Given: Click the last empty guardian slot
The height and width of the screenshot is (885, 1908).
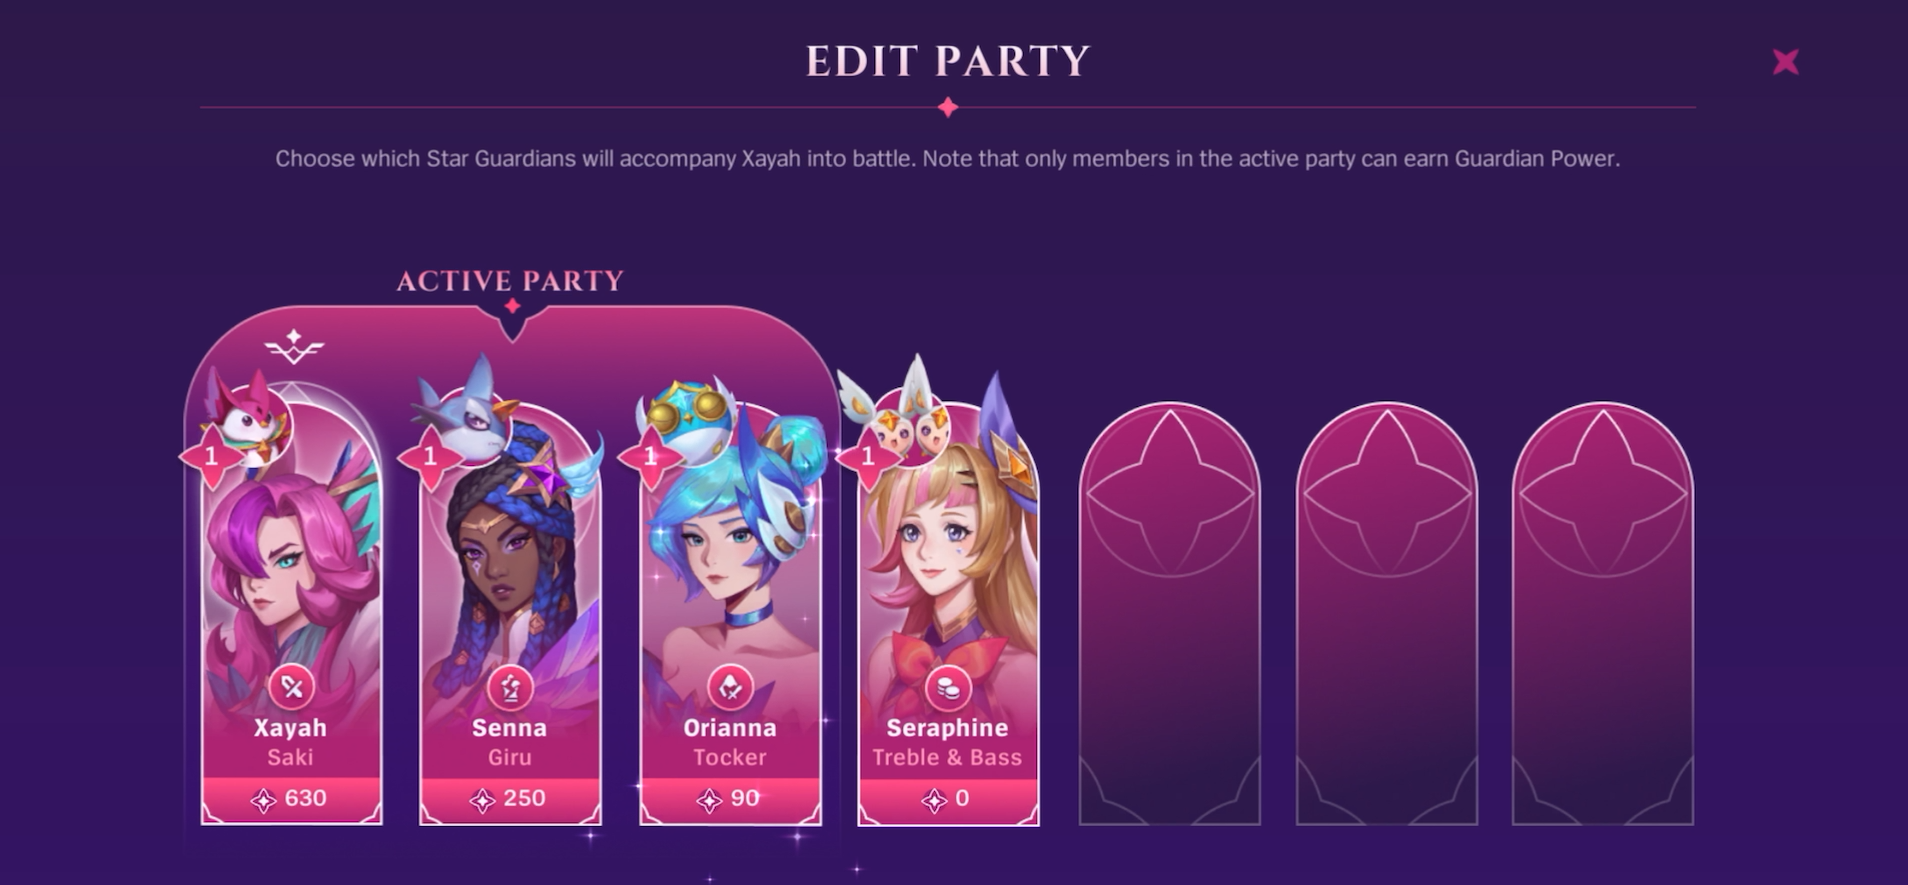Looking at the screenshot, I should [1603, 613].
